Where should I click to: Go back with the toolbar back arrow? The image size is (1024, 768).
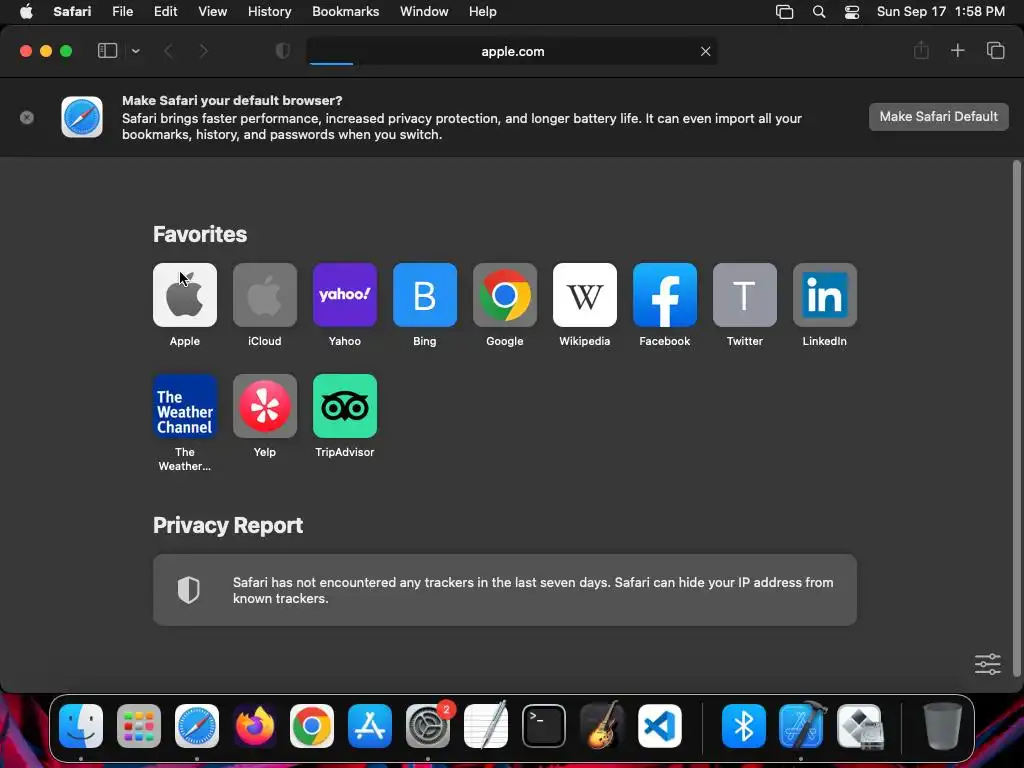point(168,51)
